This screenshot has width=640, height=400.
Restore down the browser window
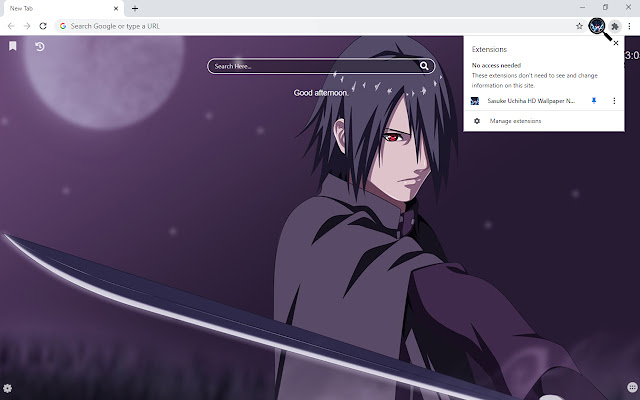coord(605,7)
